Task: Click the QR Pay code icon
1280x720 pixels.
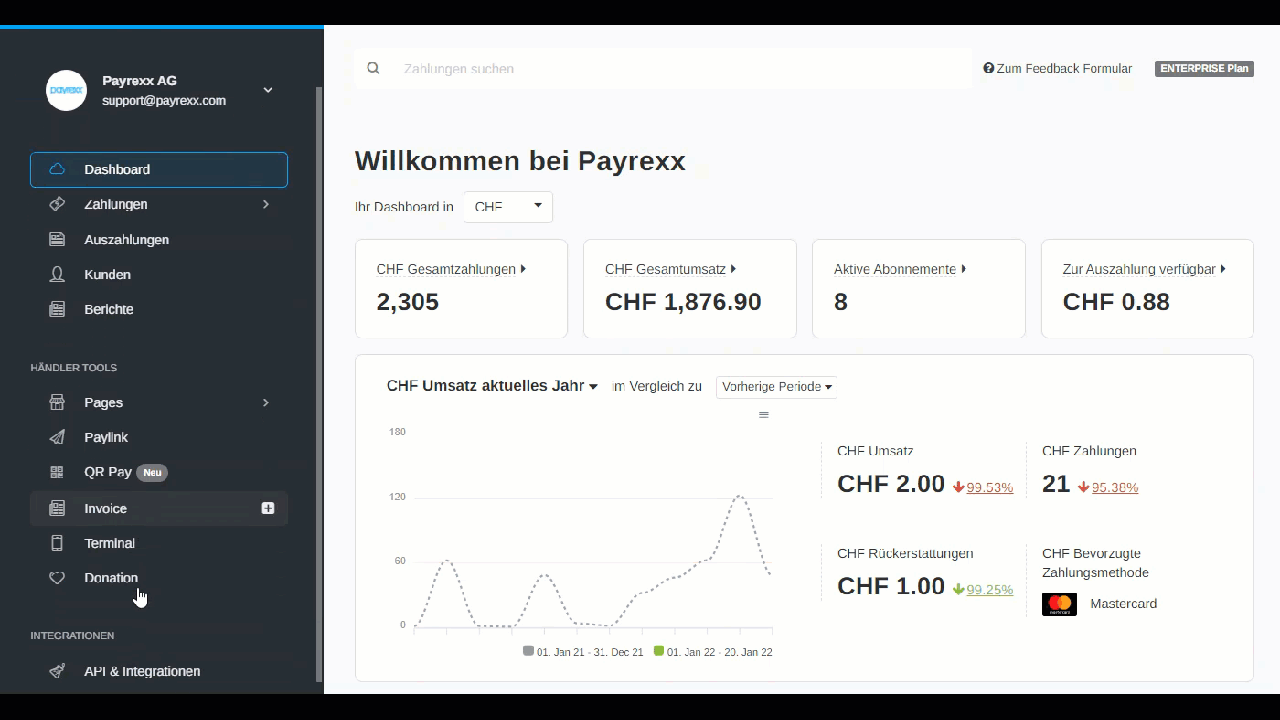Action: coord(57,472)
